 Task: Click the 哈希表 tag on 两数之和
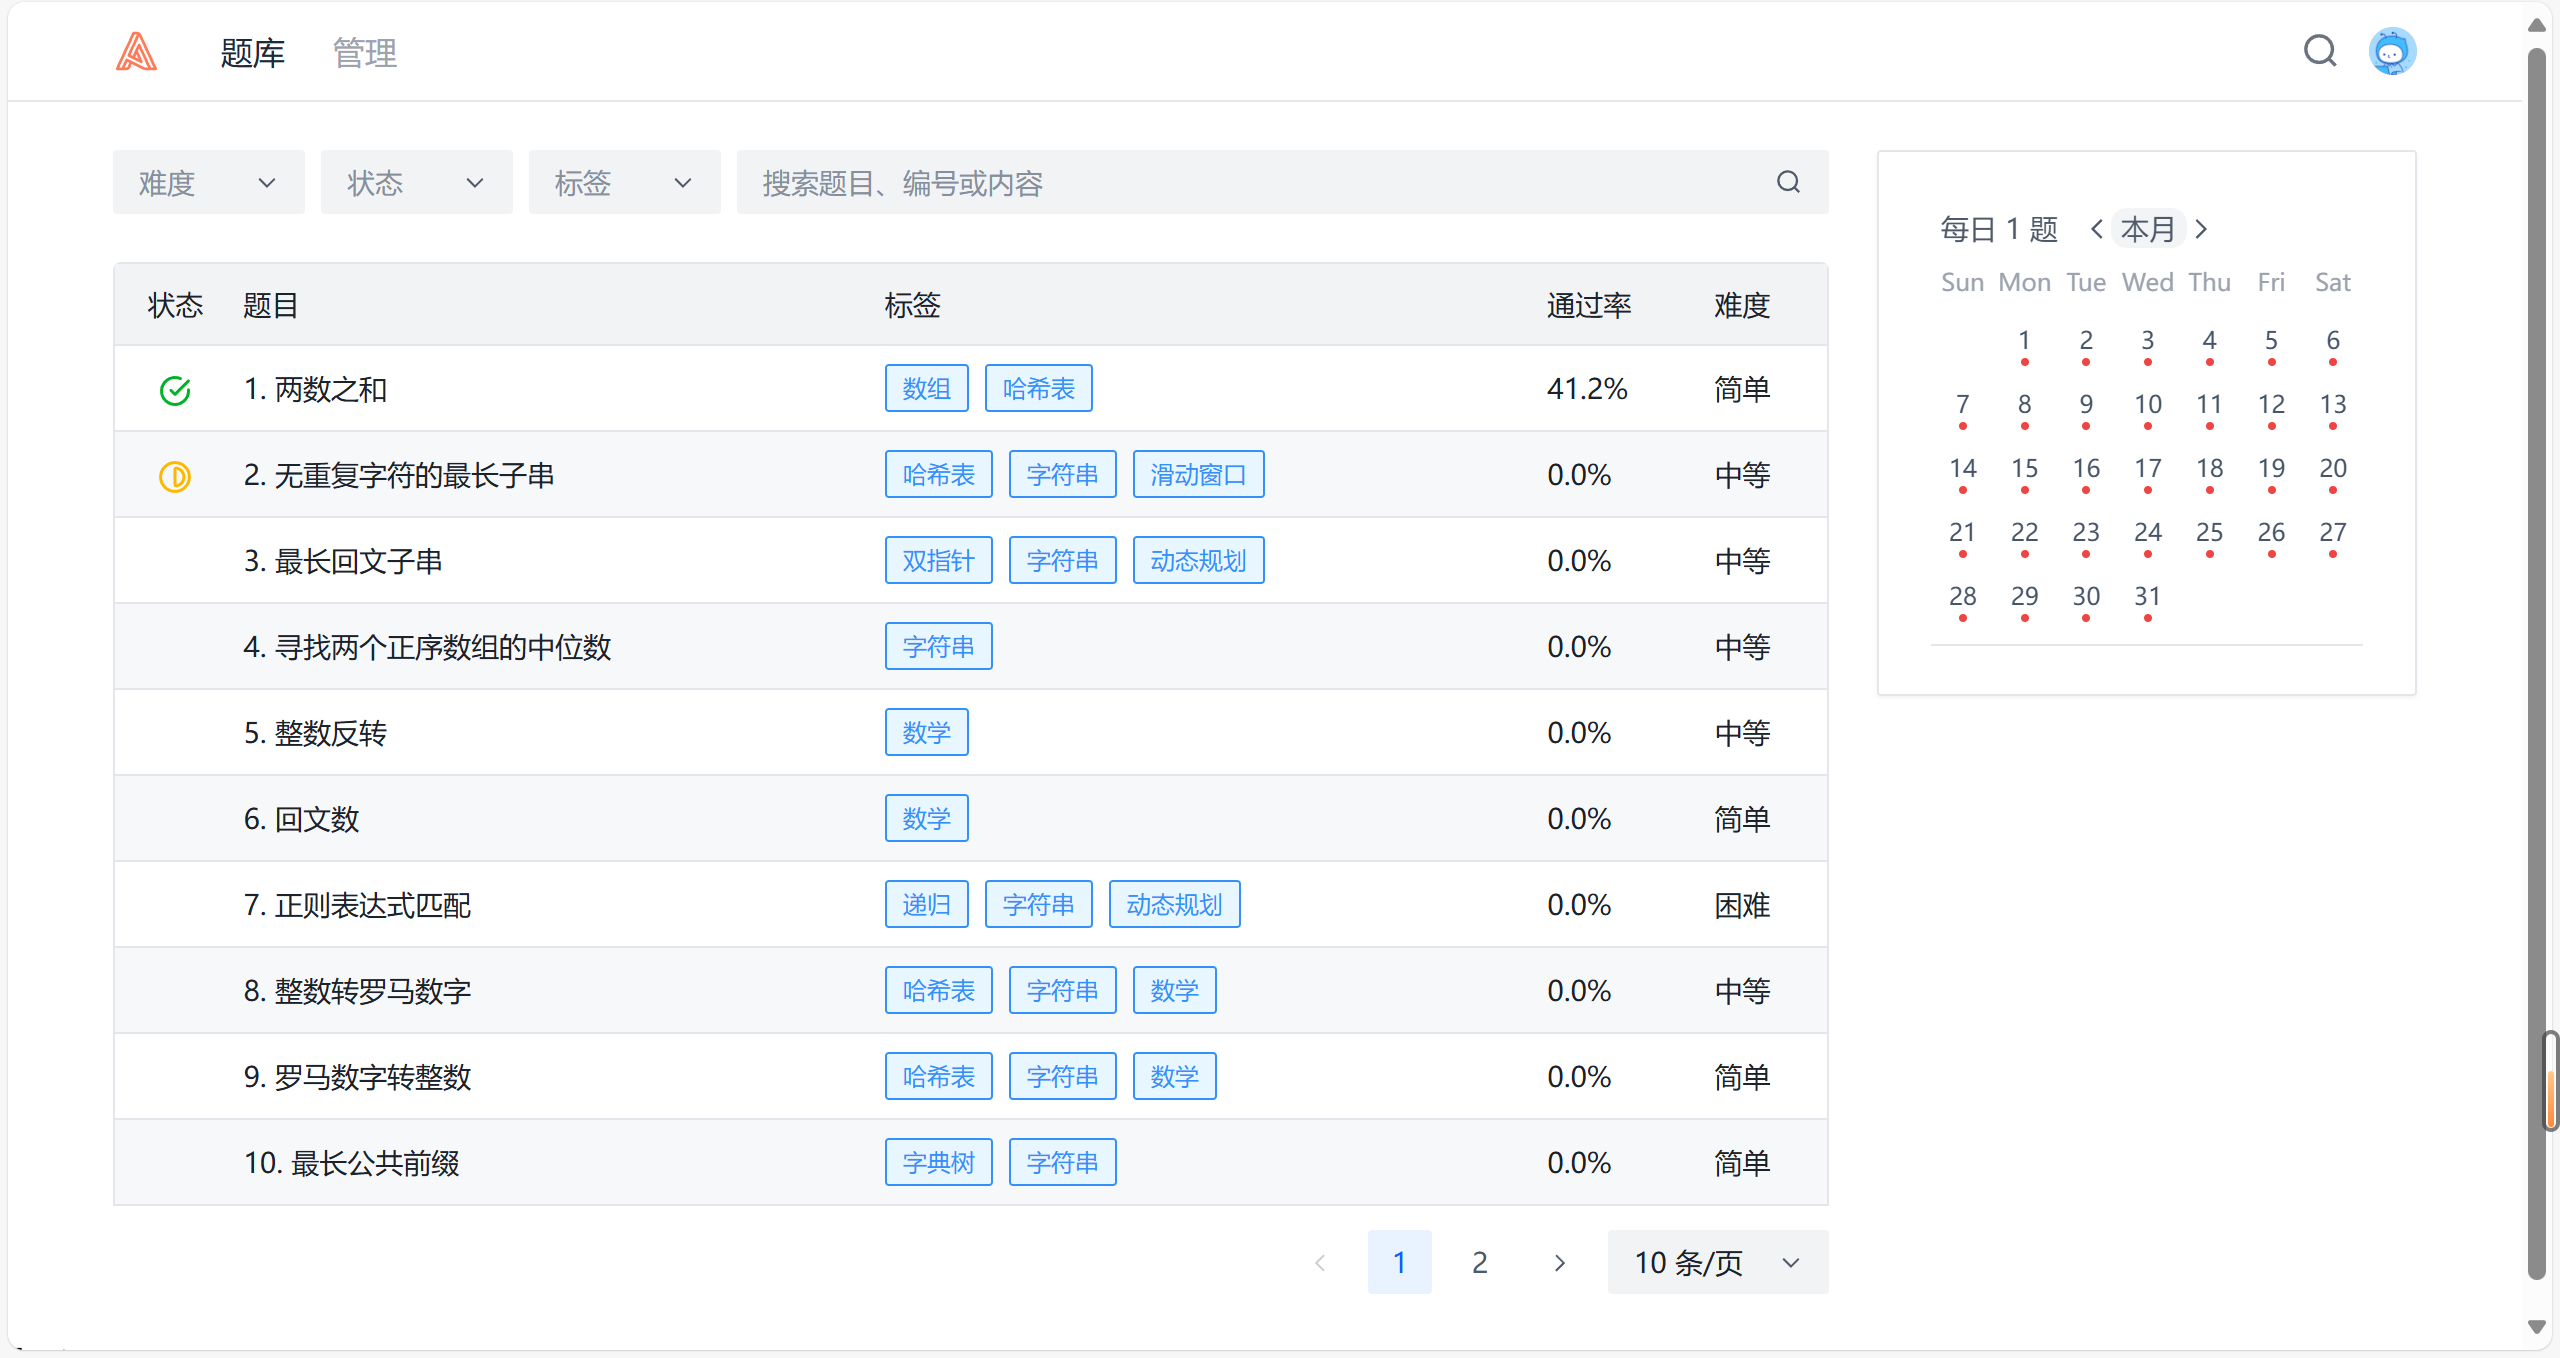[1038, 388]
